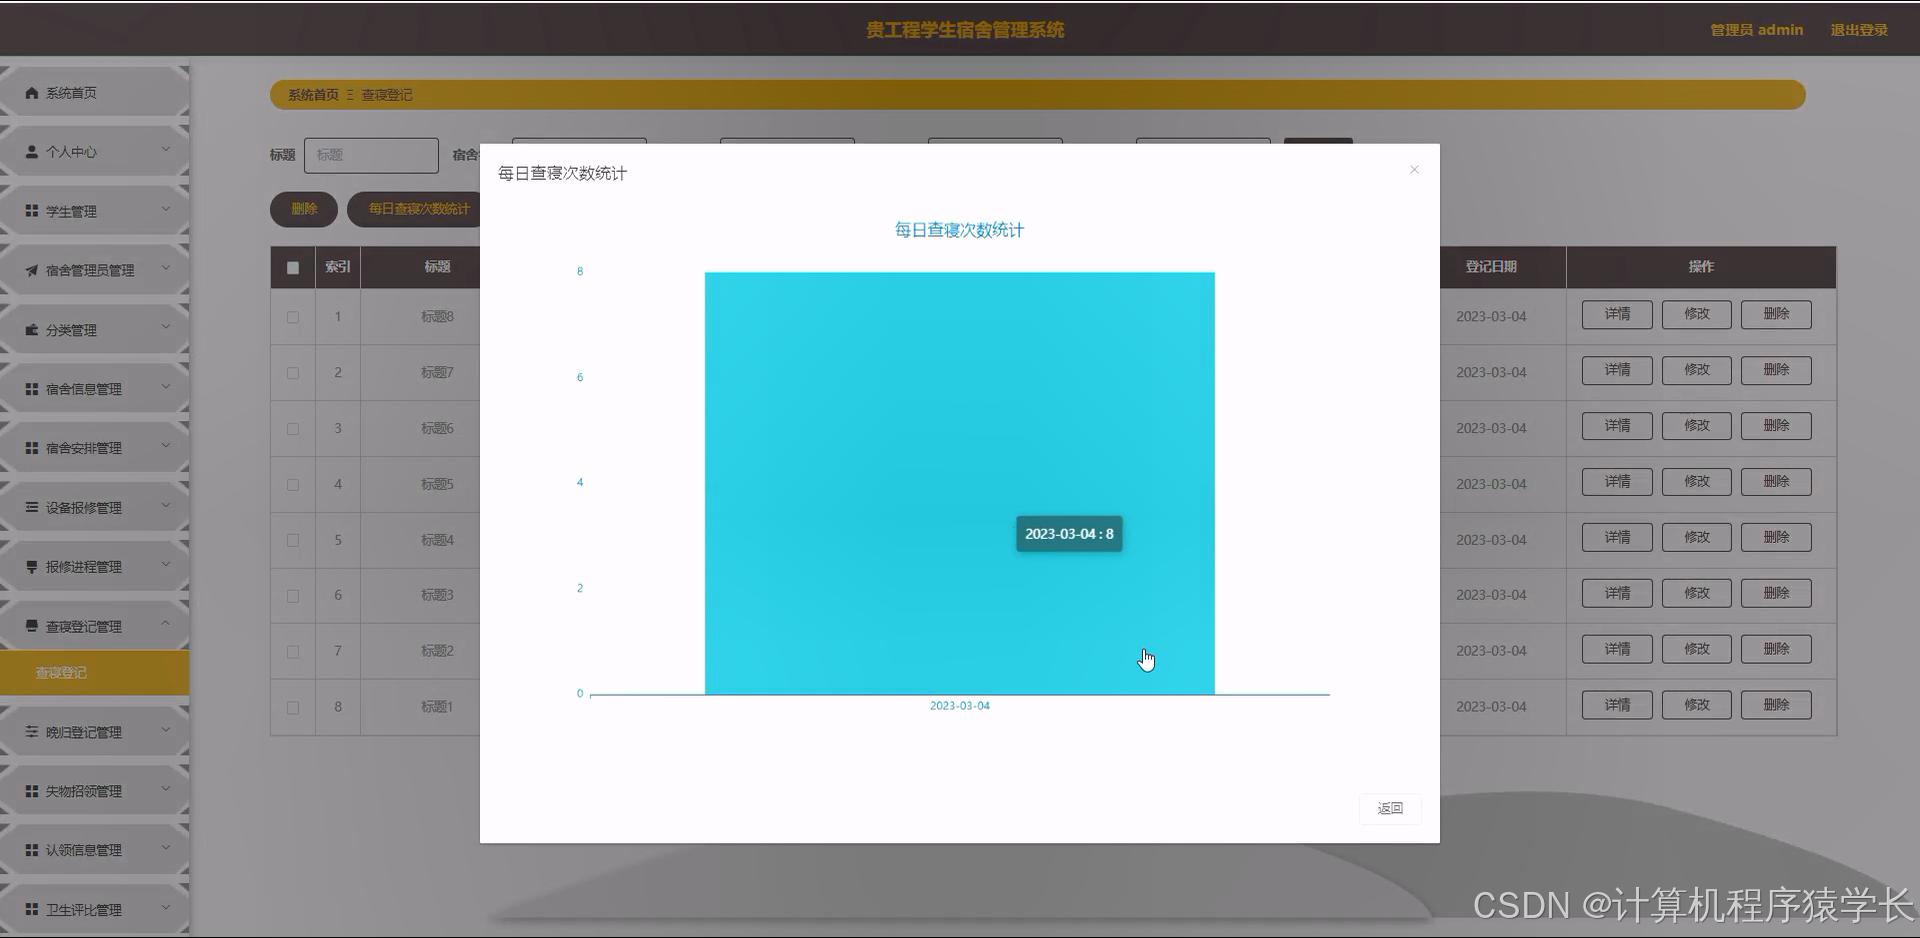
Task: Click 修改 for the first row
Action: [x=1697, y=315]
